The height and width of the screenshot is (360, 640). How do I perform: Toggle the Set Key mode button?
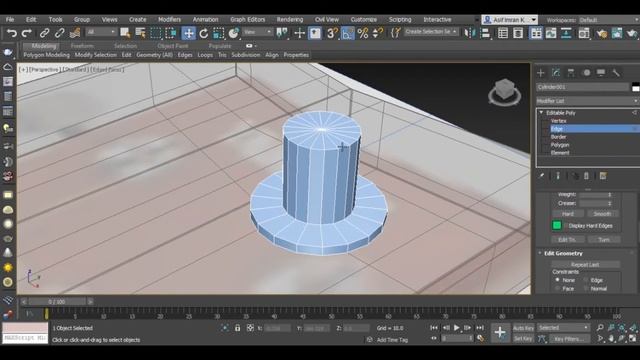point(523,338)
